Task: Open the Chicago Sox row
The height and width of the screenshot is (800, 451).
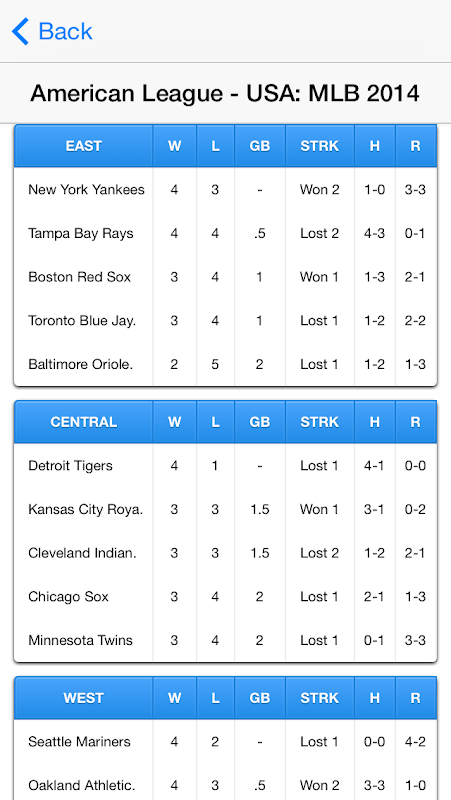Action: click(x=226, y=596)
